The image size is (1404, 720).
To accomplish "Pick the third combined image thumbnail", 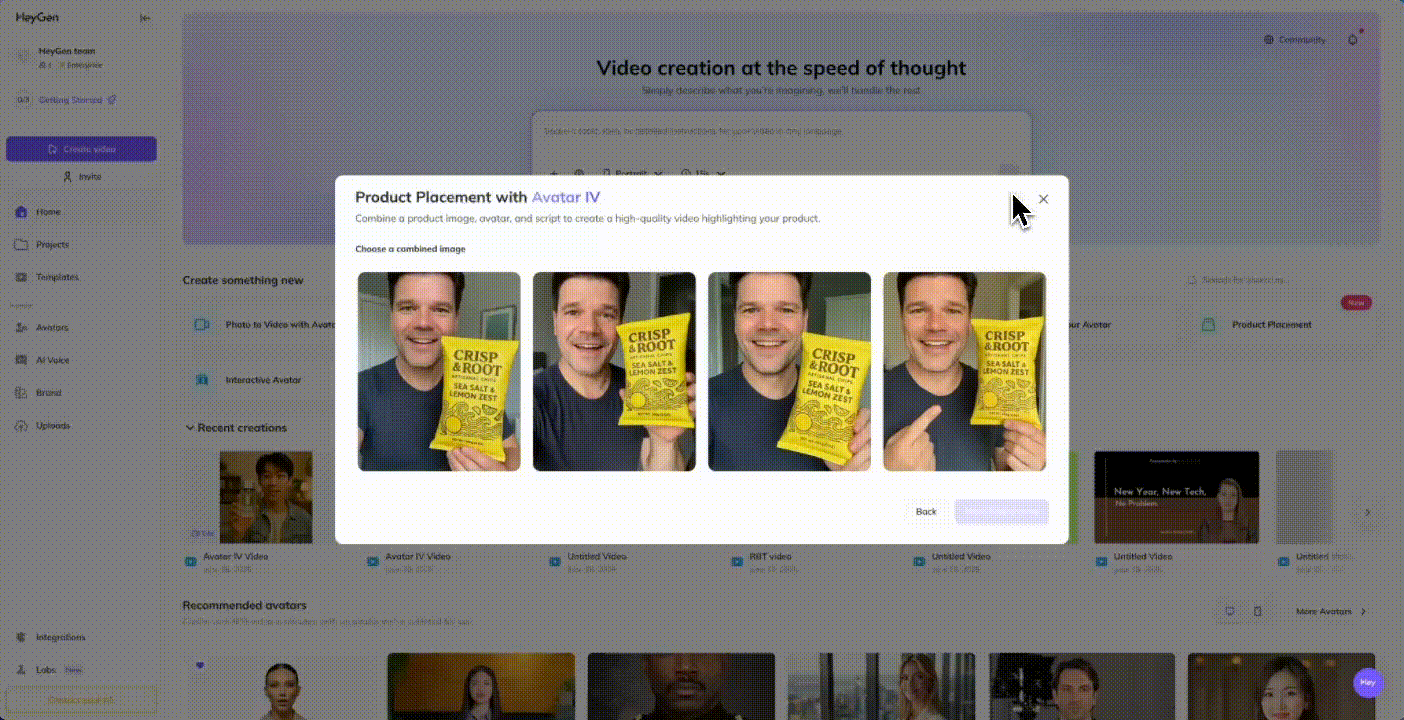I will [789, 371].
